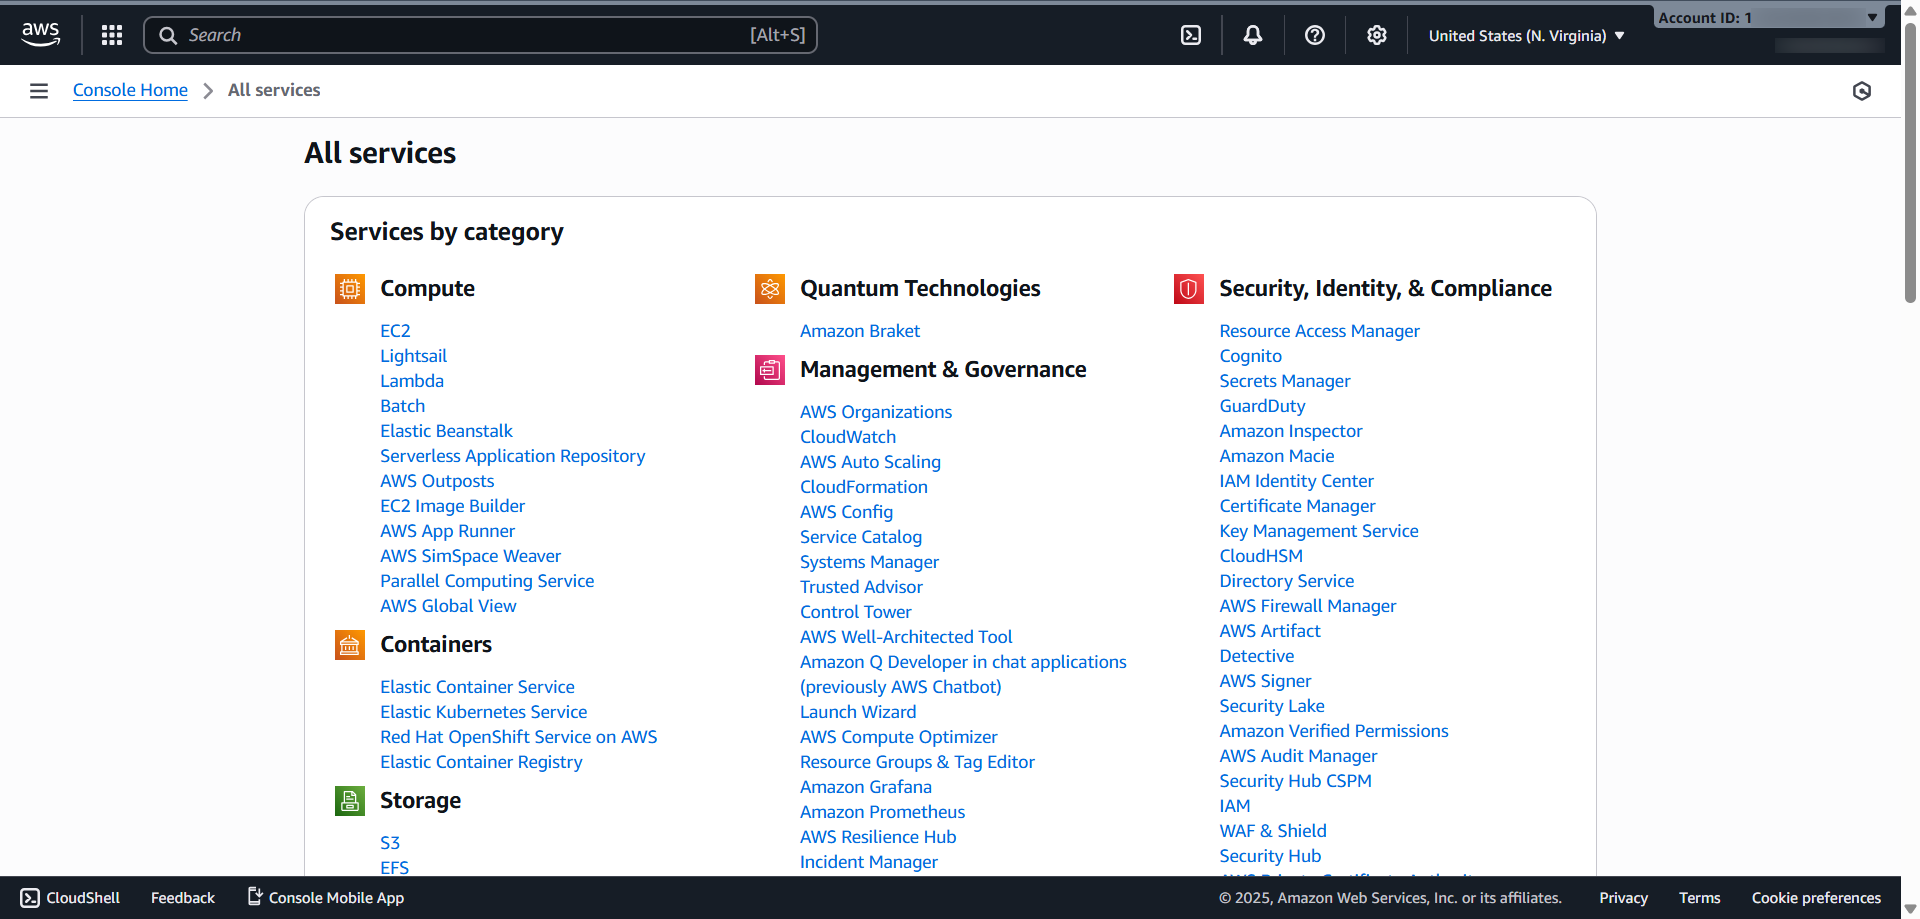Expand the United States (N. Virginia) region dropdown
Image resolution: width=1920 pixels, height=919 pixels.
click(x=1526, y=36)
